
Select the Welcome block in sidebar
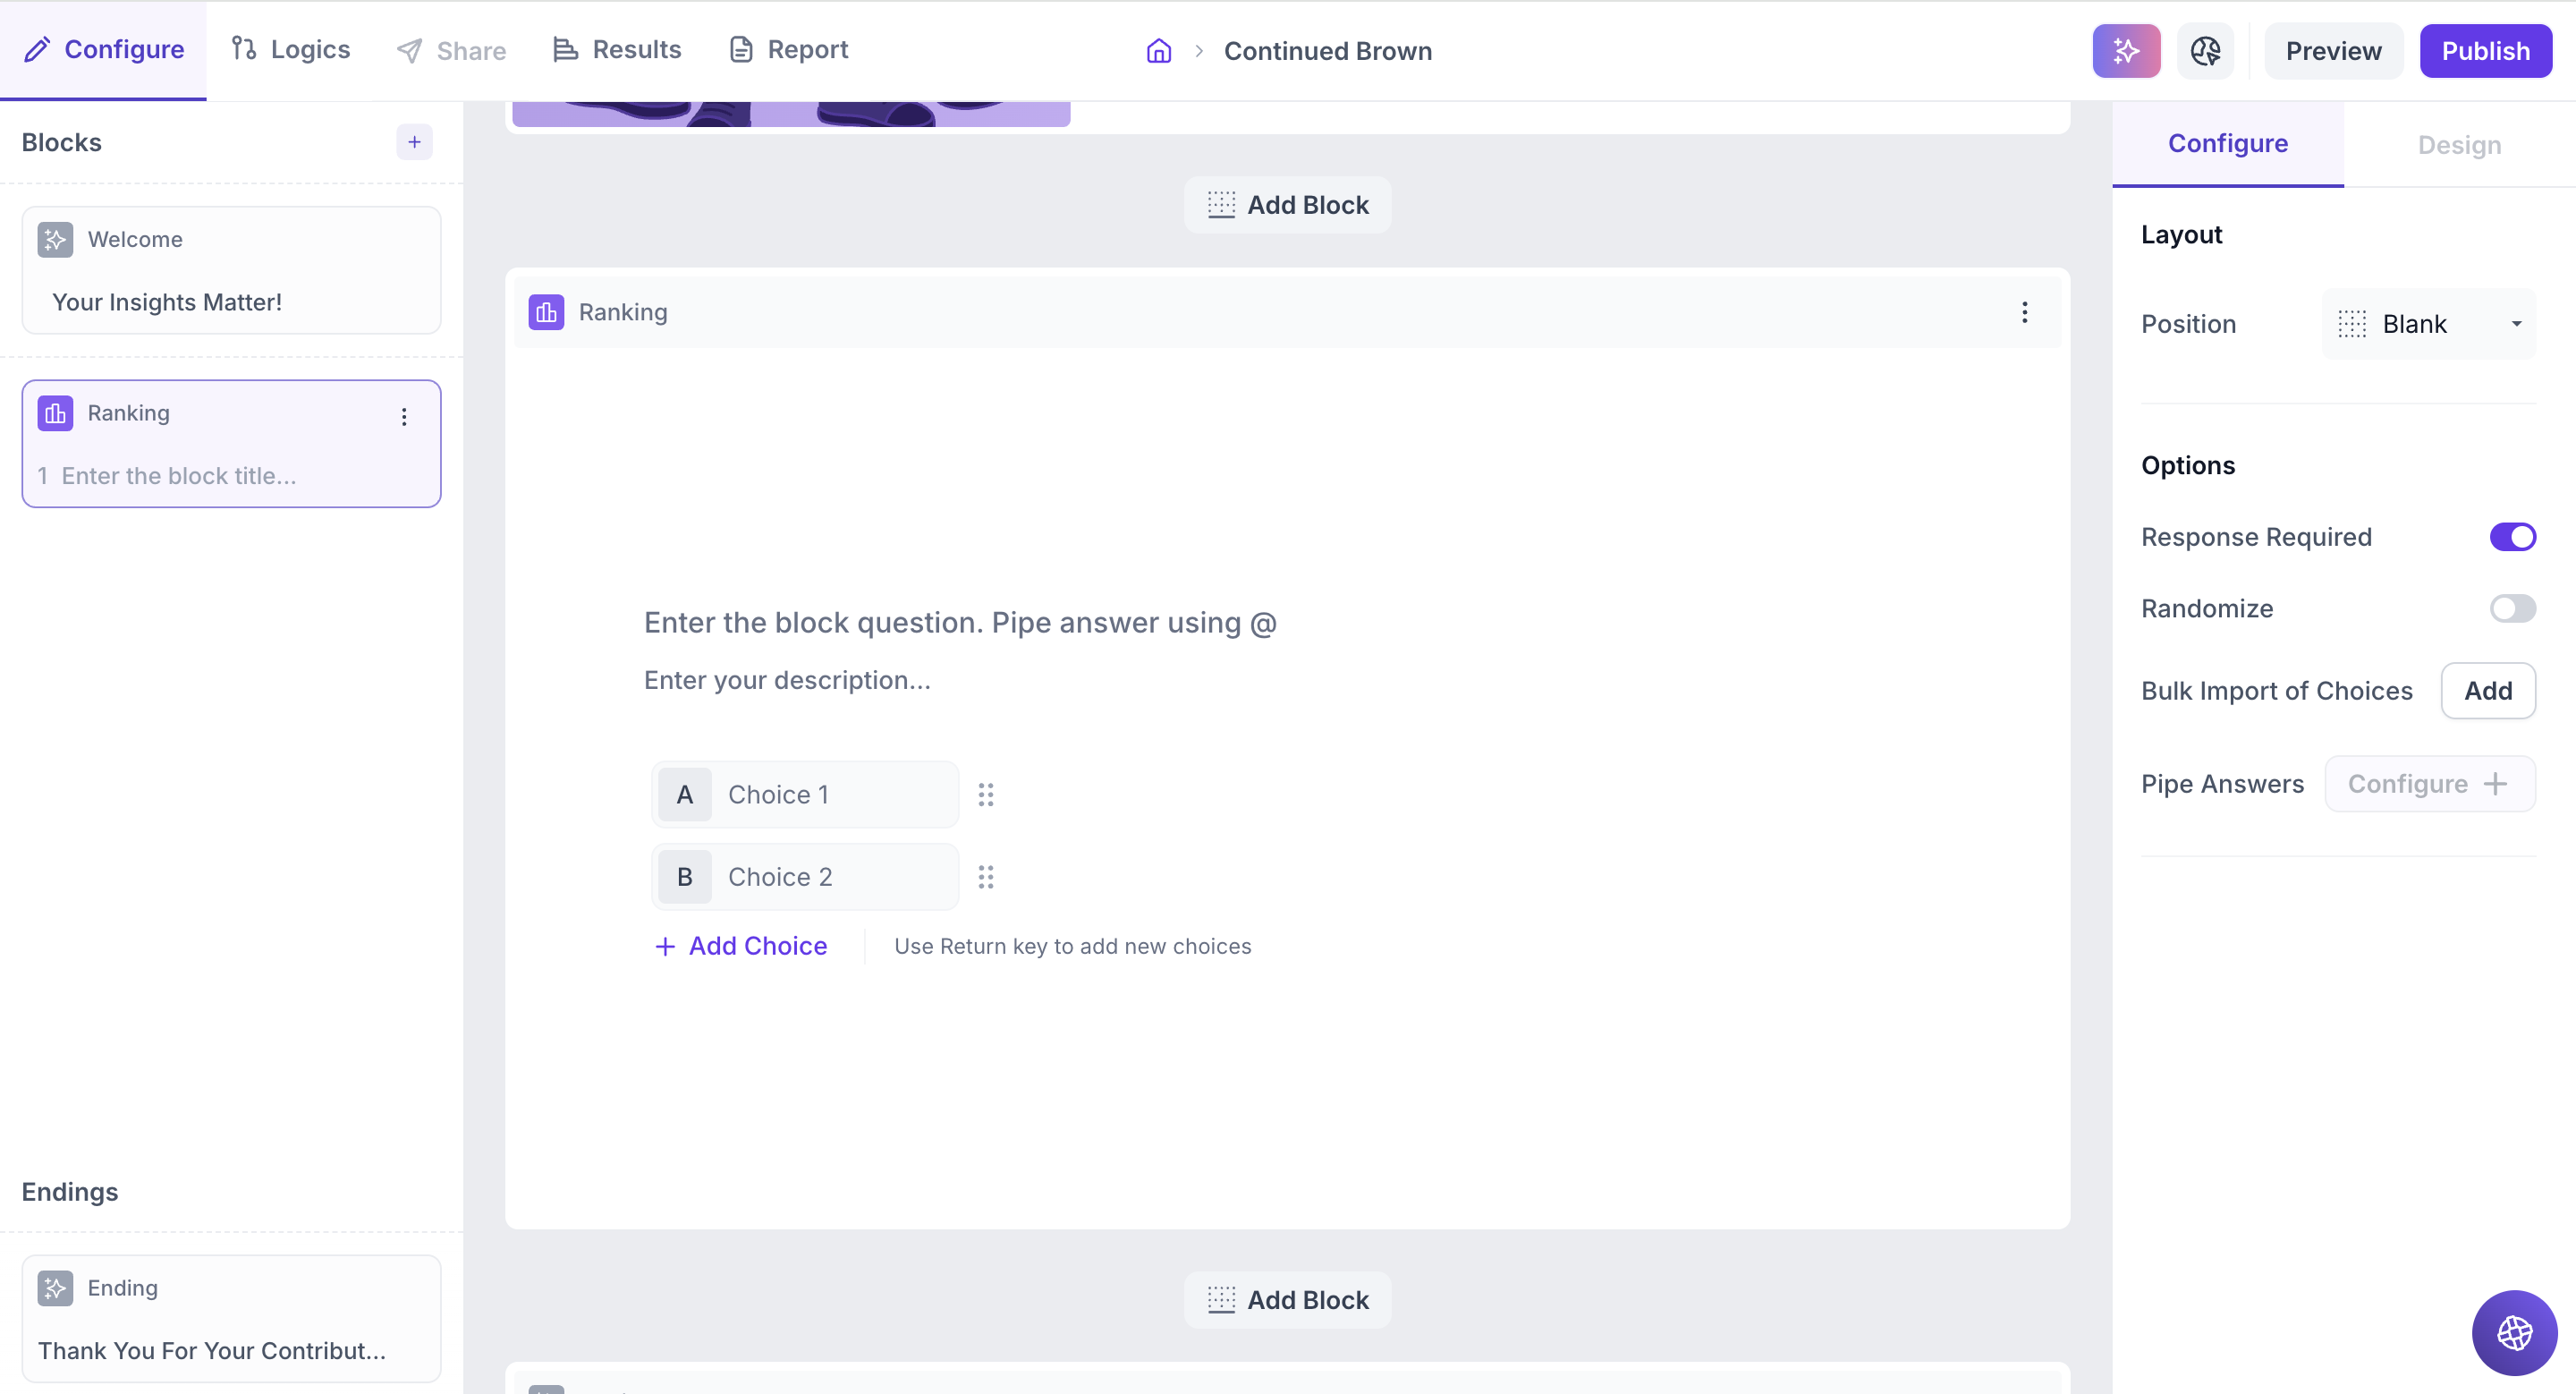click(x=231, y=270)
